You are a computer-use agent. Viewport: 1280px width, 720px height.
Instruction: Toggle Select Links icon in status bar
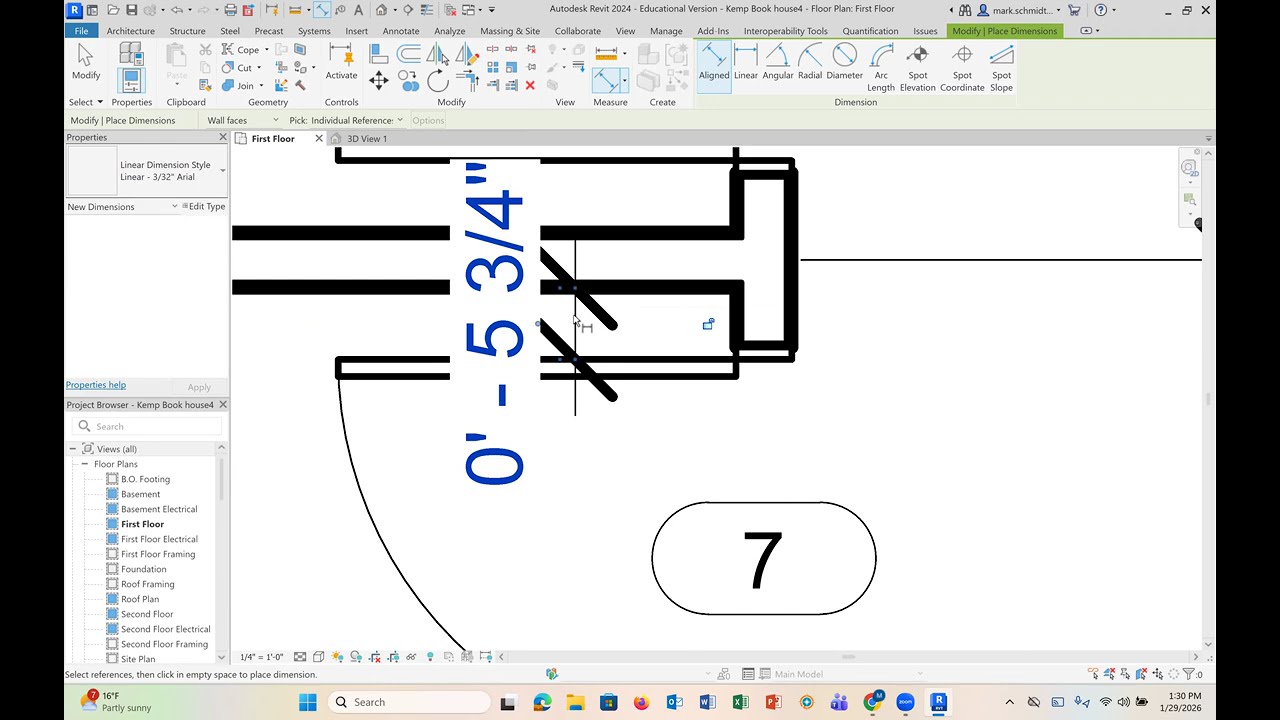[x=1093, y=674]
